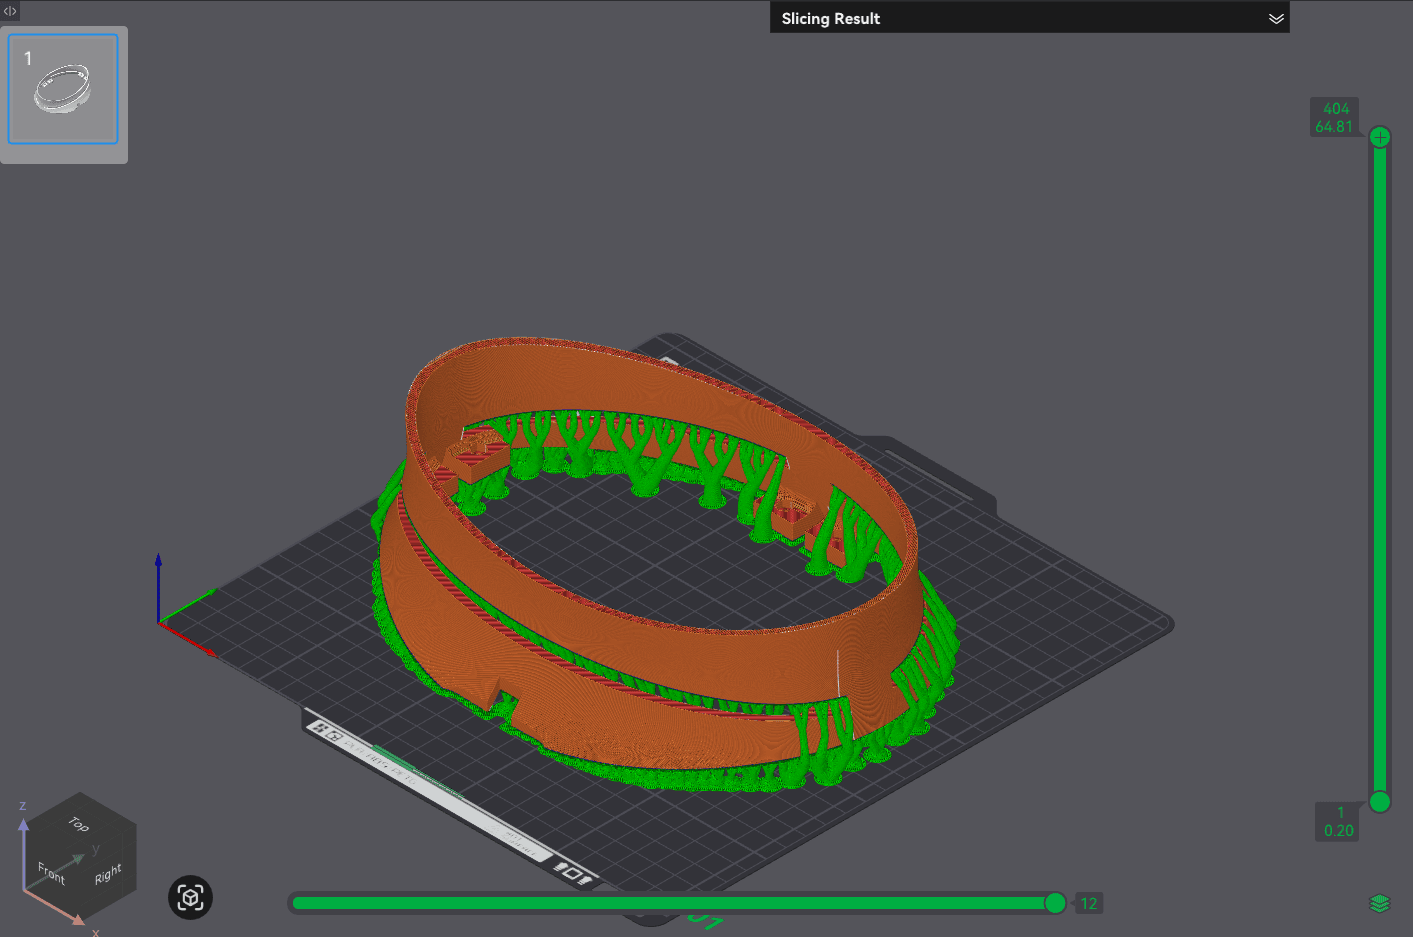Image resolution: width=1413 pixels, height=937 pixels.
Task: Click the layers view icon in bottom-right corner
Action: [1381, 902]
